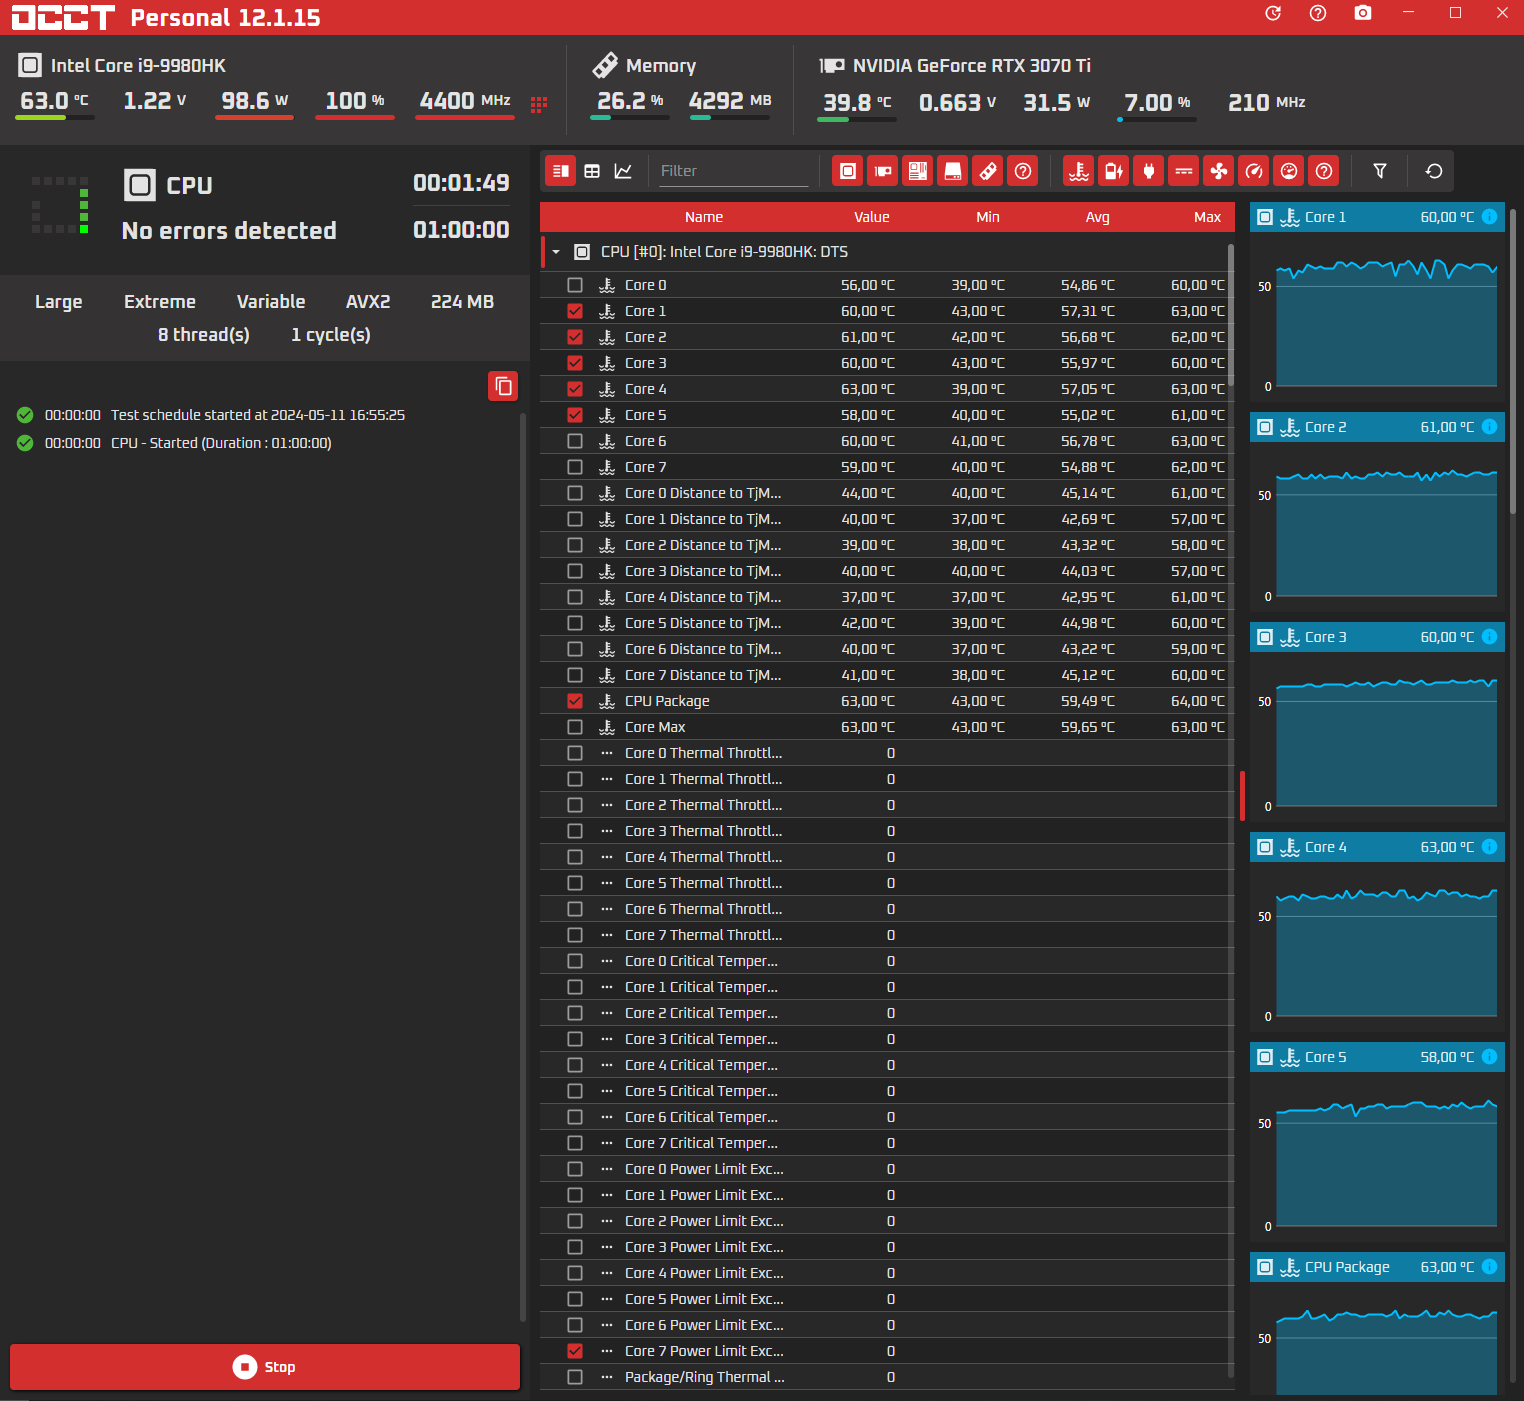Click the test log vertical scrollbar

pos(523,868)
